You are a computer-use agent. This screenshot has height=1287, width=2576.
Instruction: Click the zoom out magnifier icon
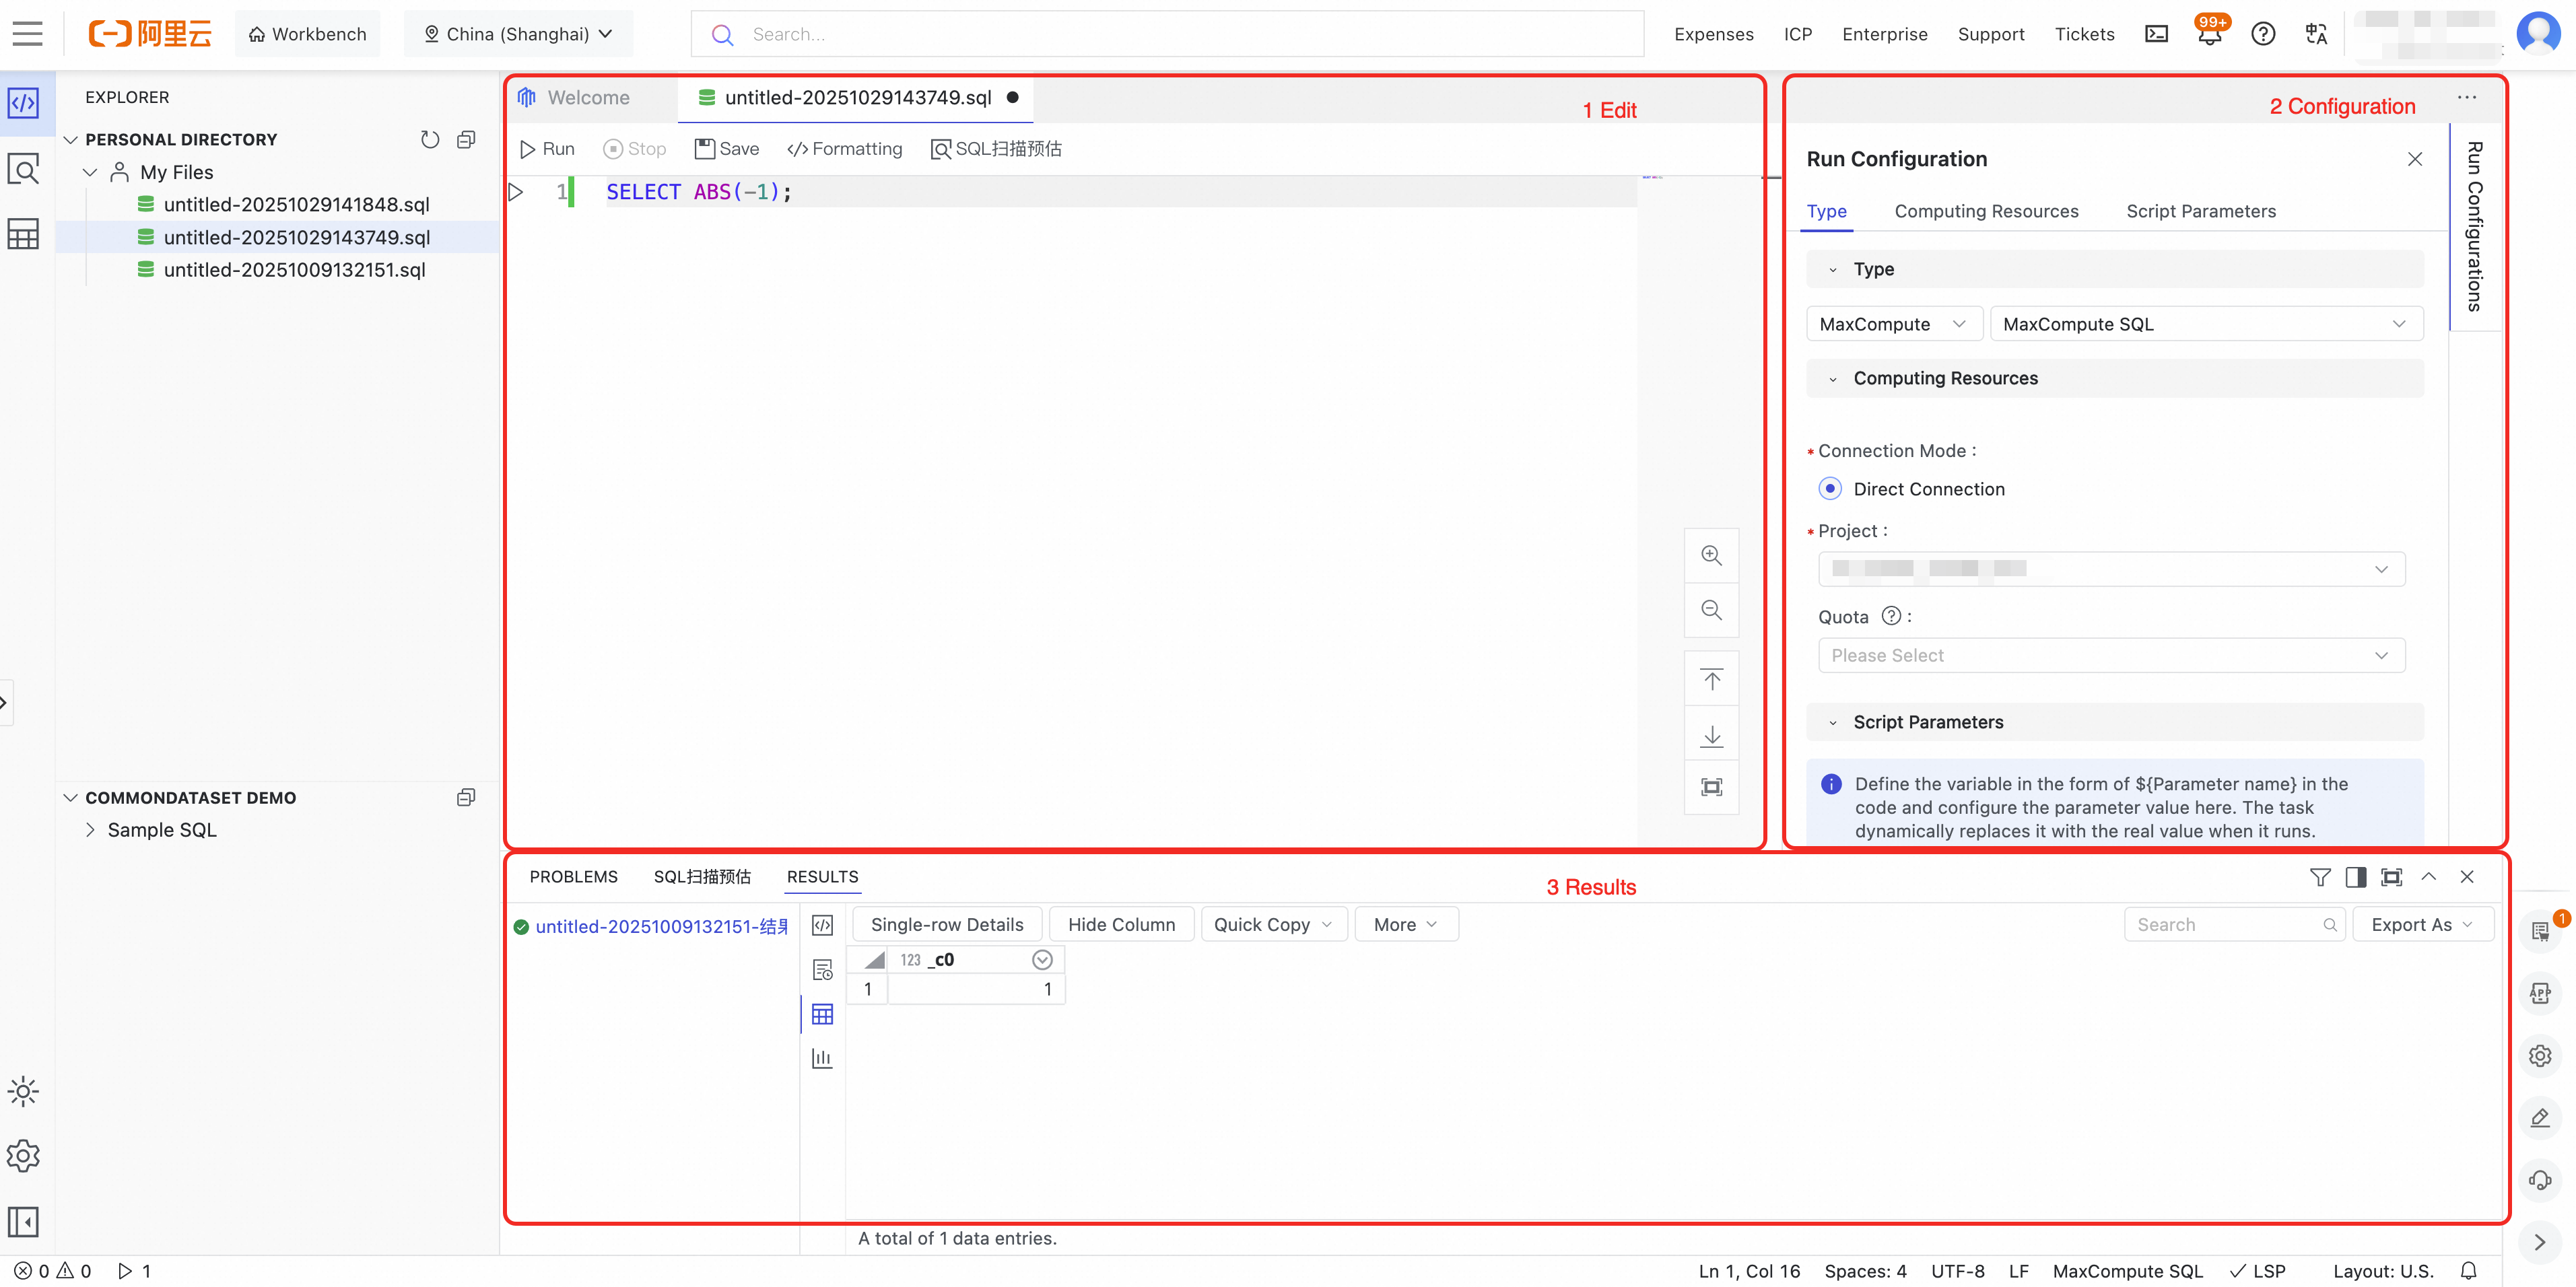1711,610
